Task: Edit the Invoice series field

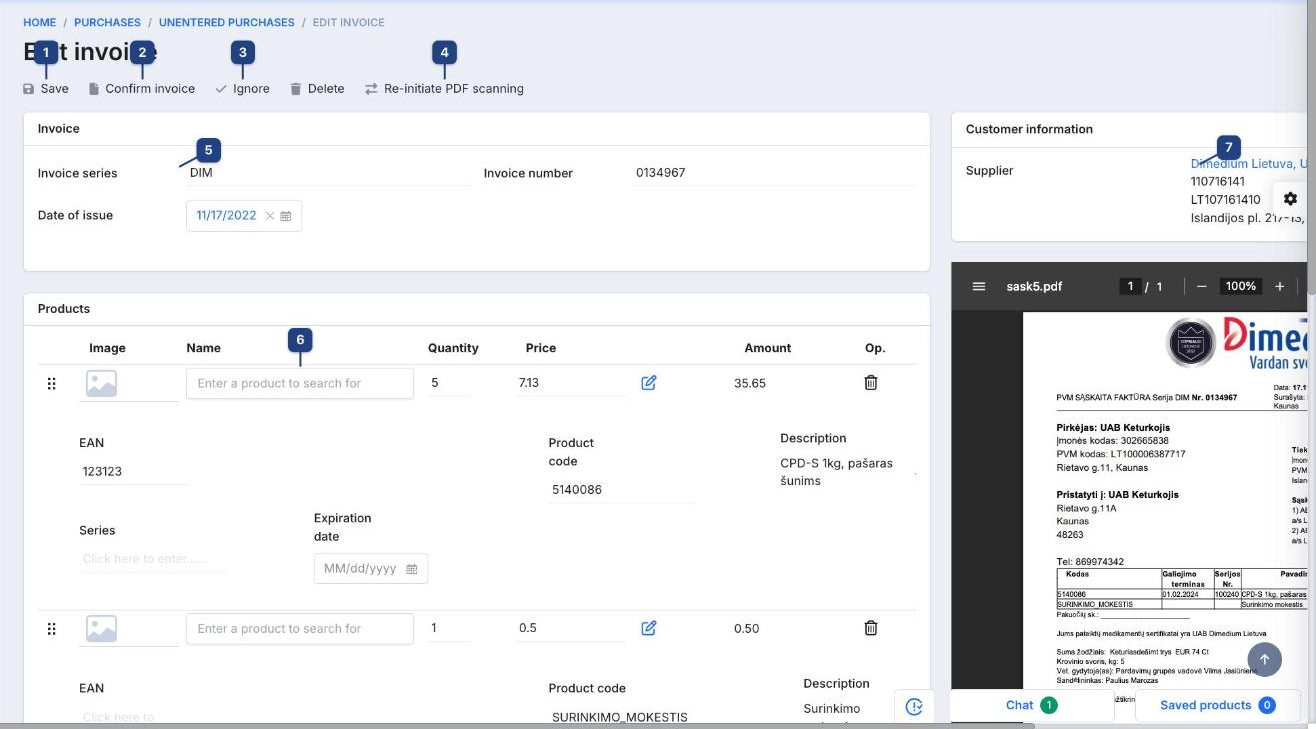Action: (x=327, y=173)
